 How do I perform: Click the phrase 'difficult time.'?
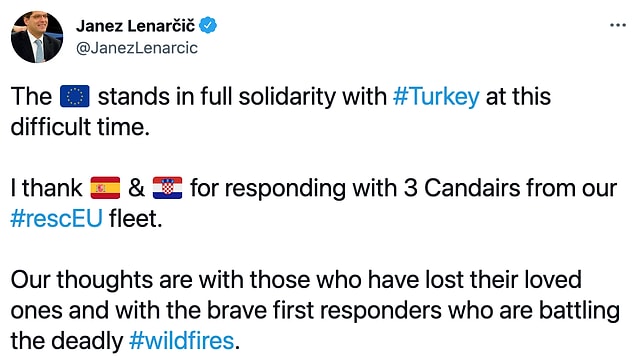80,127
